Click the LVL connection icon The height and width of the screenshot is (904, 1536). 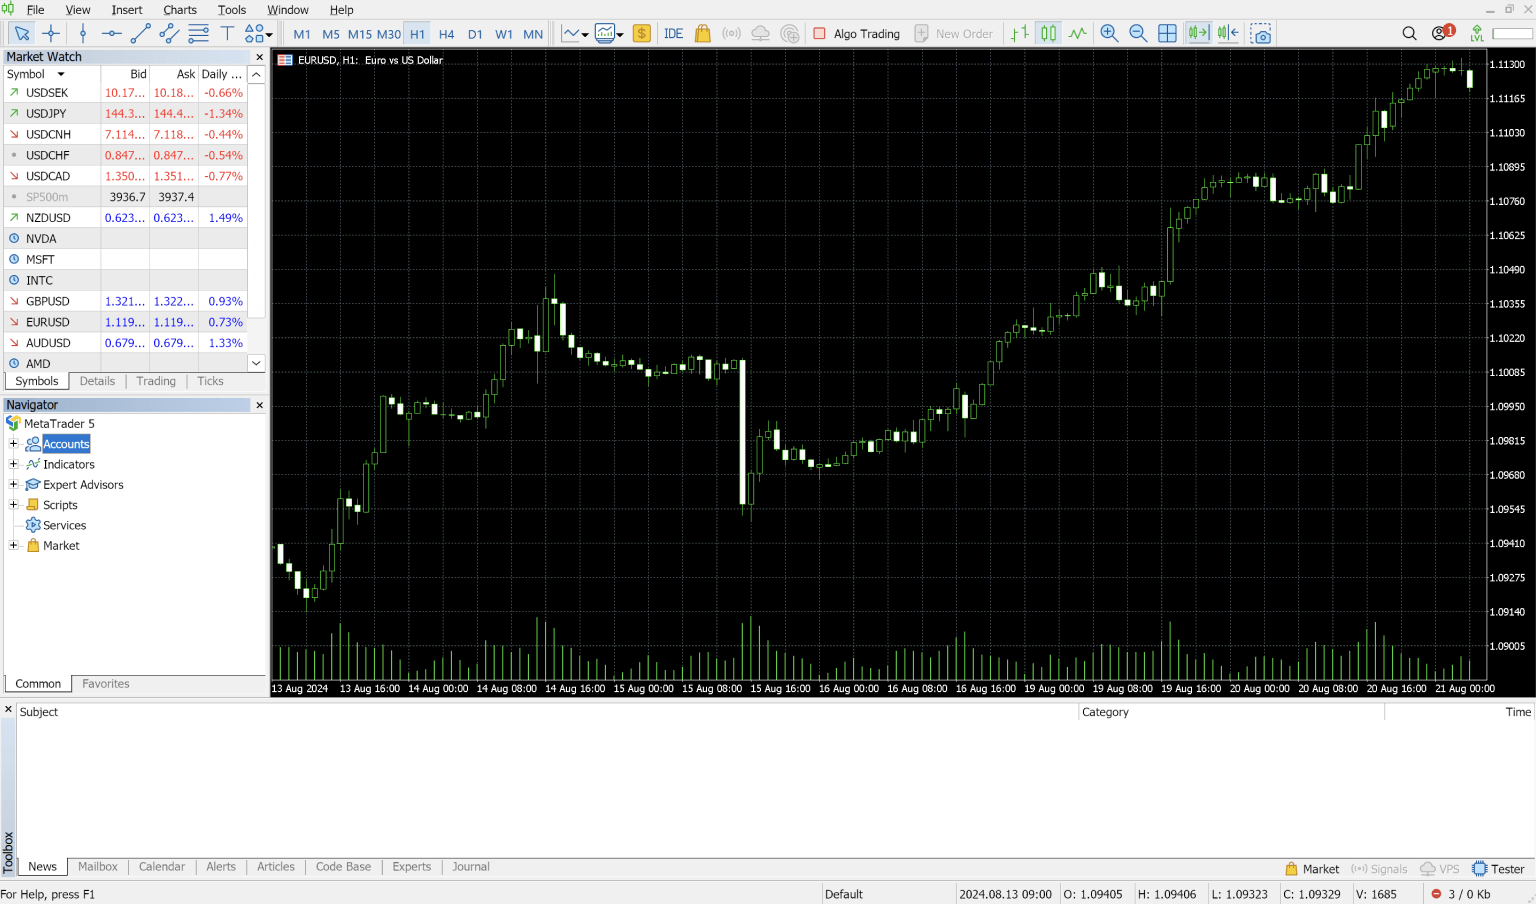[x=1477, y=34]
